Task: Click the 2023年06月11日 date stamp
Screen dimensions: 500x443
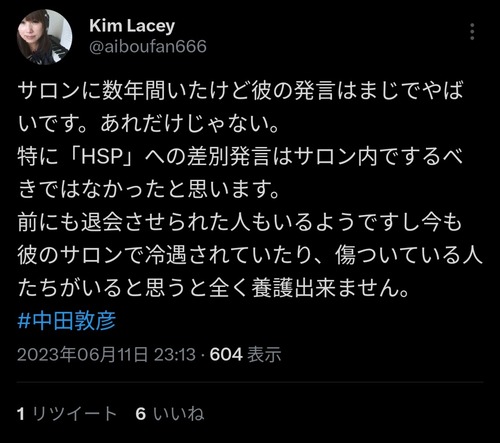Action: (x=82, y=354)
